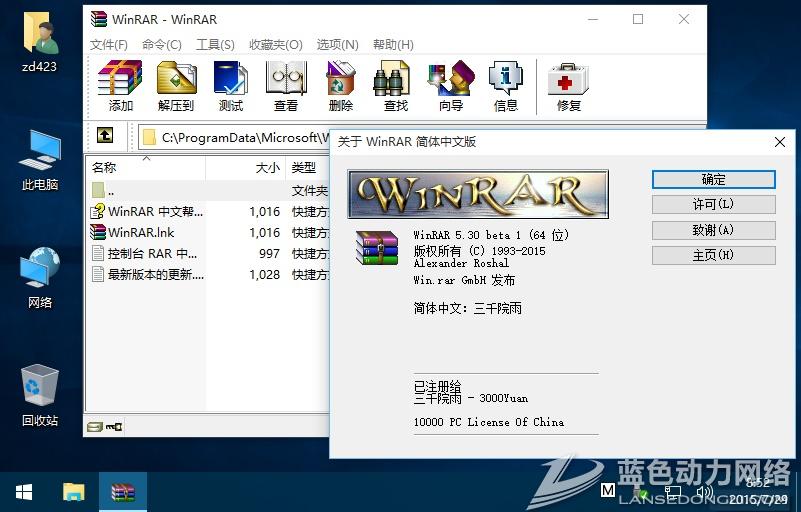Select the WinRAR.lnk file in list
801x512 pixels.
[x=141, y=232]
